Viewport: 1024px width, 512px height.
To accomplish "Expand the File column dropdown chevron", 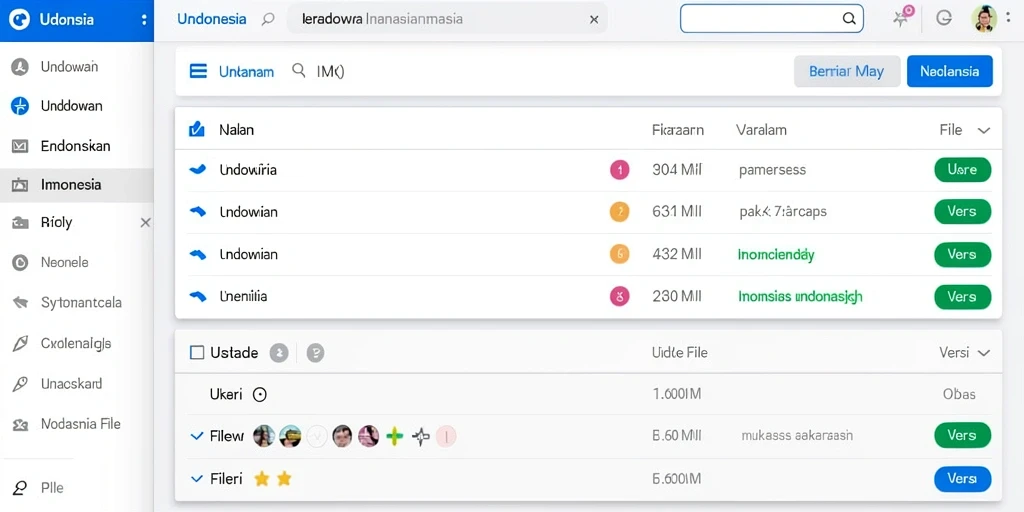I will pos(984,131).
